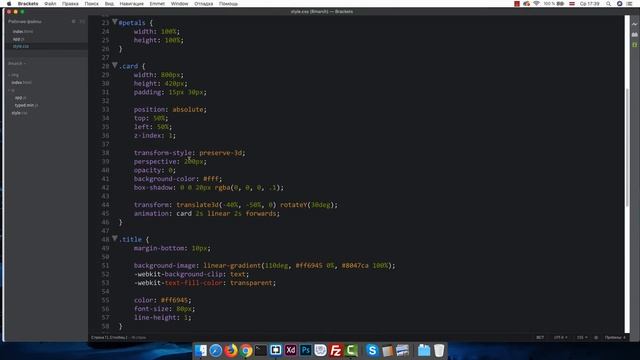Open typed.min.js in the project tree
This screenshot has height=360, width=640.
pos(27,105)
